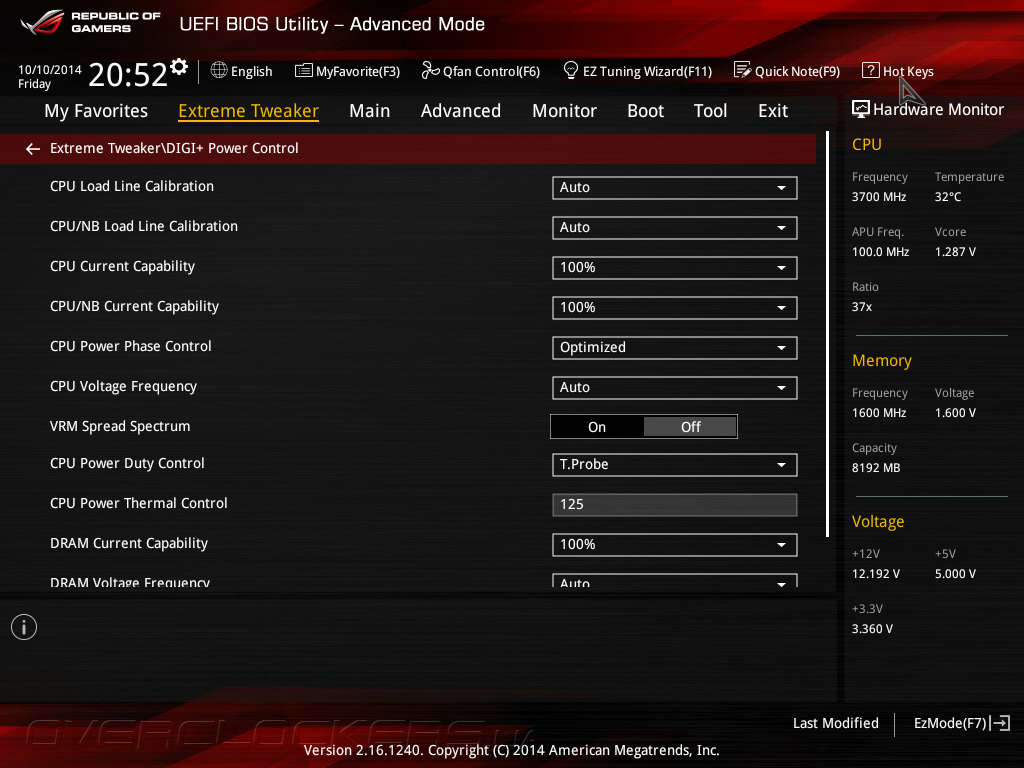Switch to EzMode(F7)
The image size is (1024, 768).
pyautogui.click(x=962, y=723)
